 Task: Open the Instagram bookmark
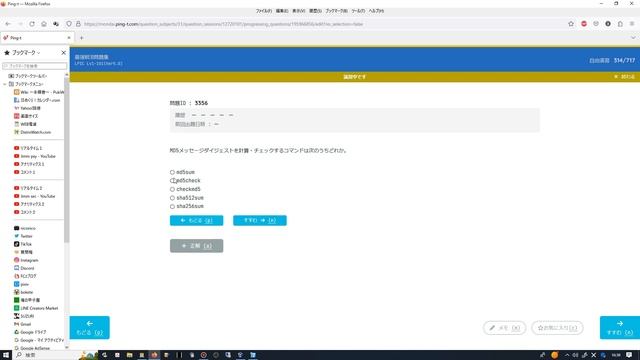[x=26, y=260]
